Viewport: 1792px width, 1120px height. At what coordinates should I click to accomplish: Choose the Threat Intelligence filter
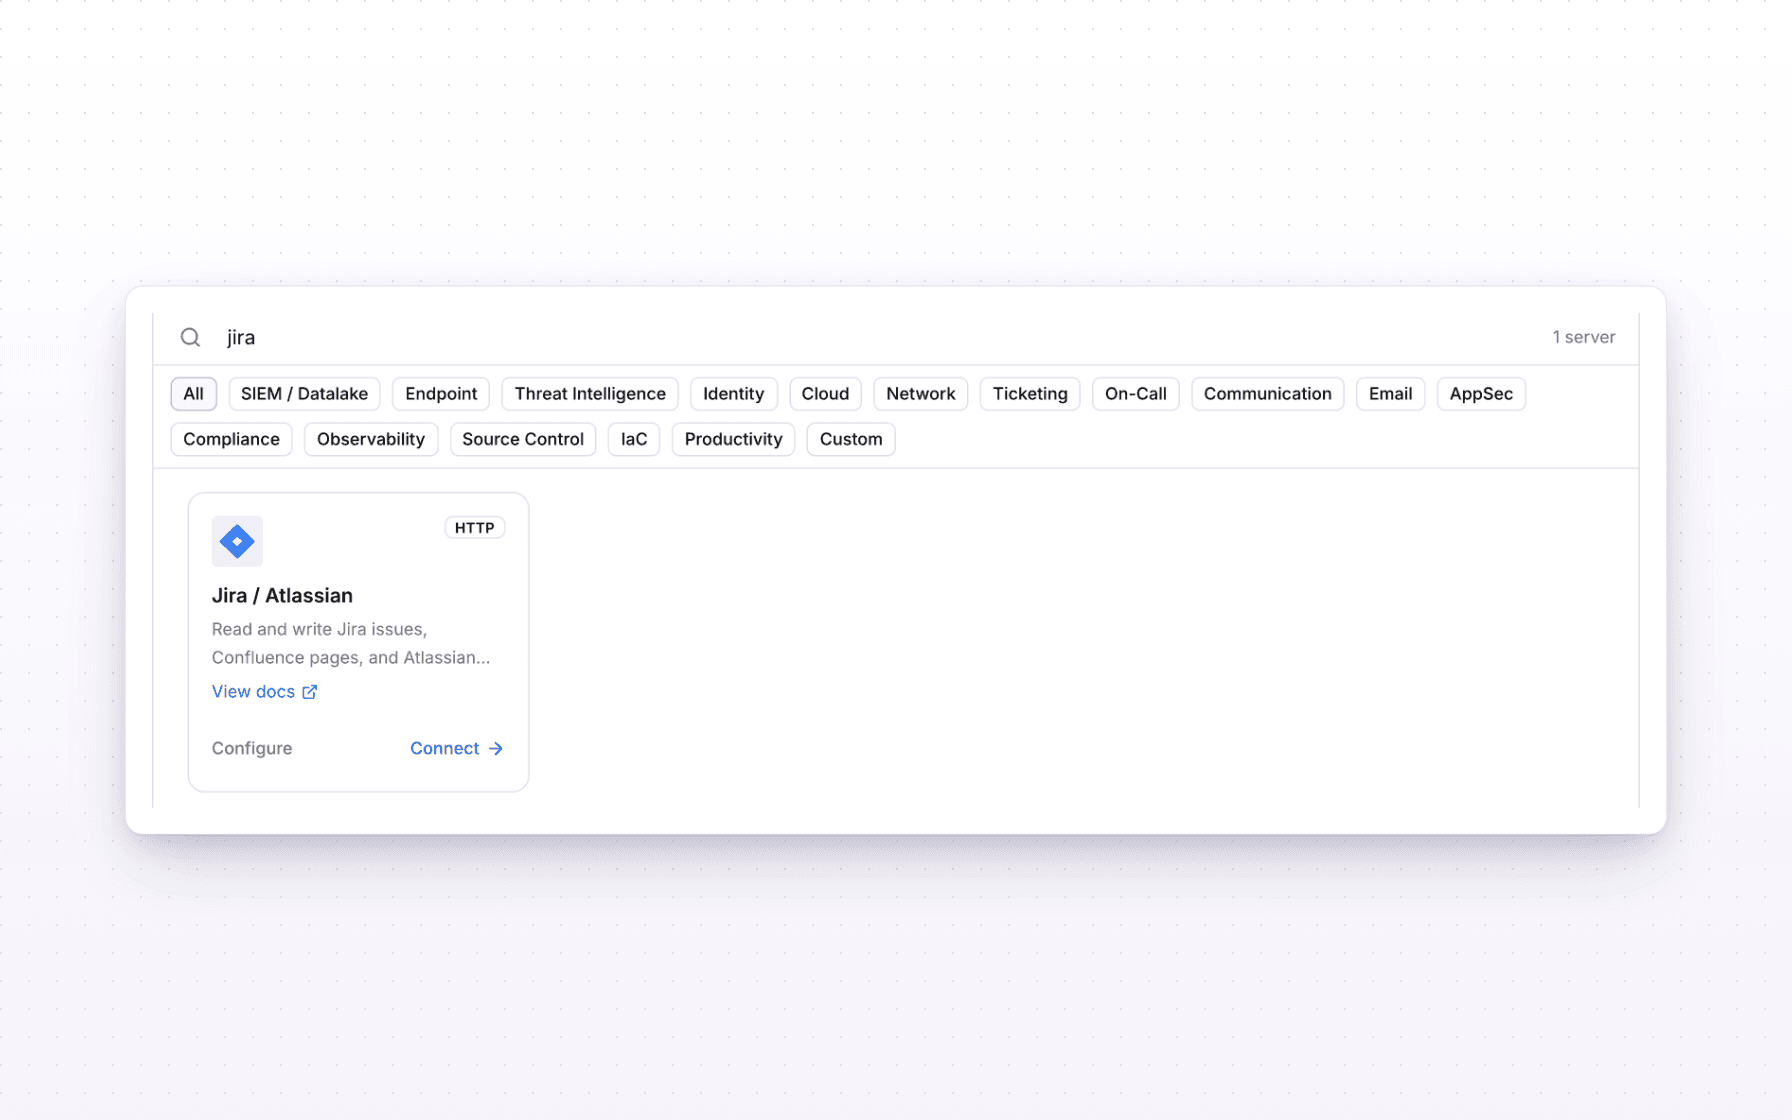click(x=590, y=394)
